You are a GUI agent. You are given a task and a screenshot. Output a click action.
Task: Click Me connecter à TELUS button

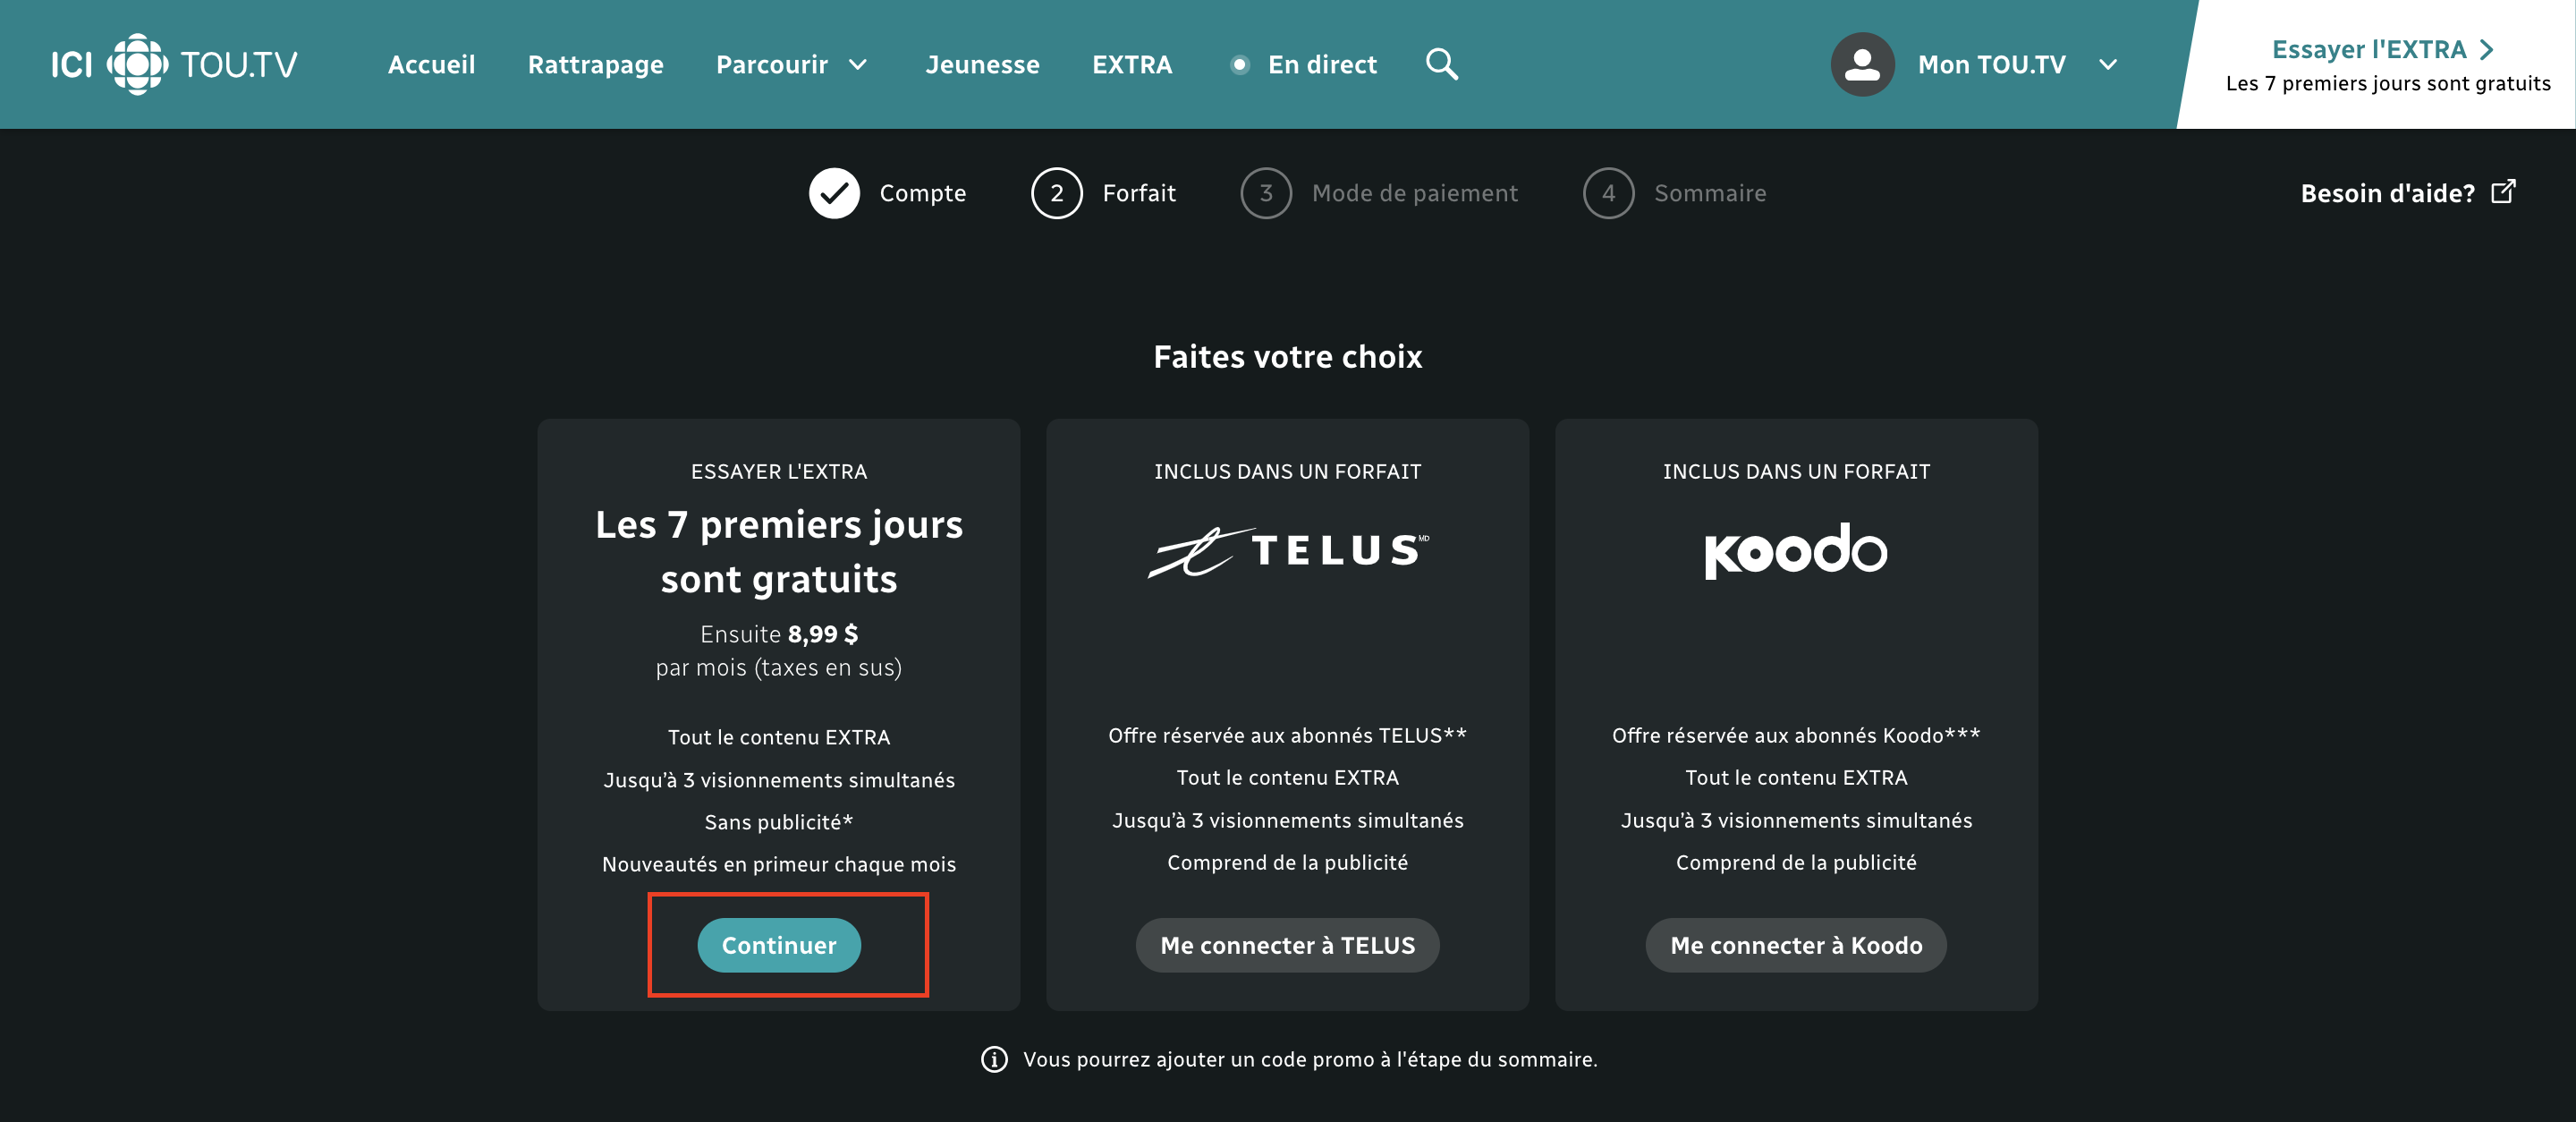1287,945
